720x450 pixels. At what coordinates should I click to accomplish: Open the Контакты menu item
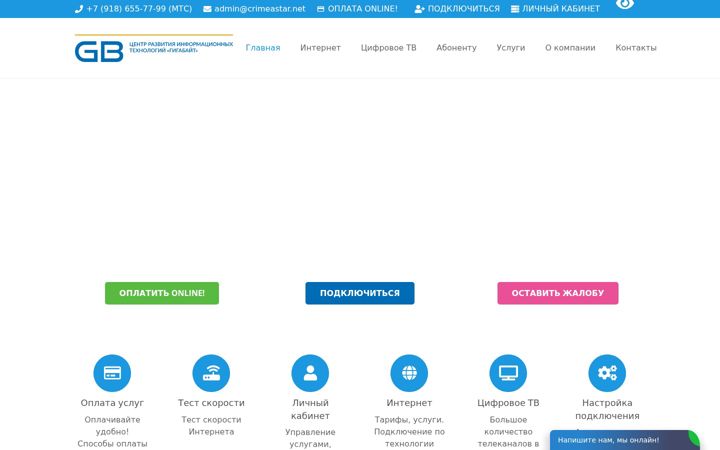pyautogui.click(x=636, y=48)
